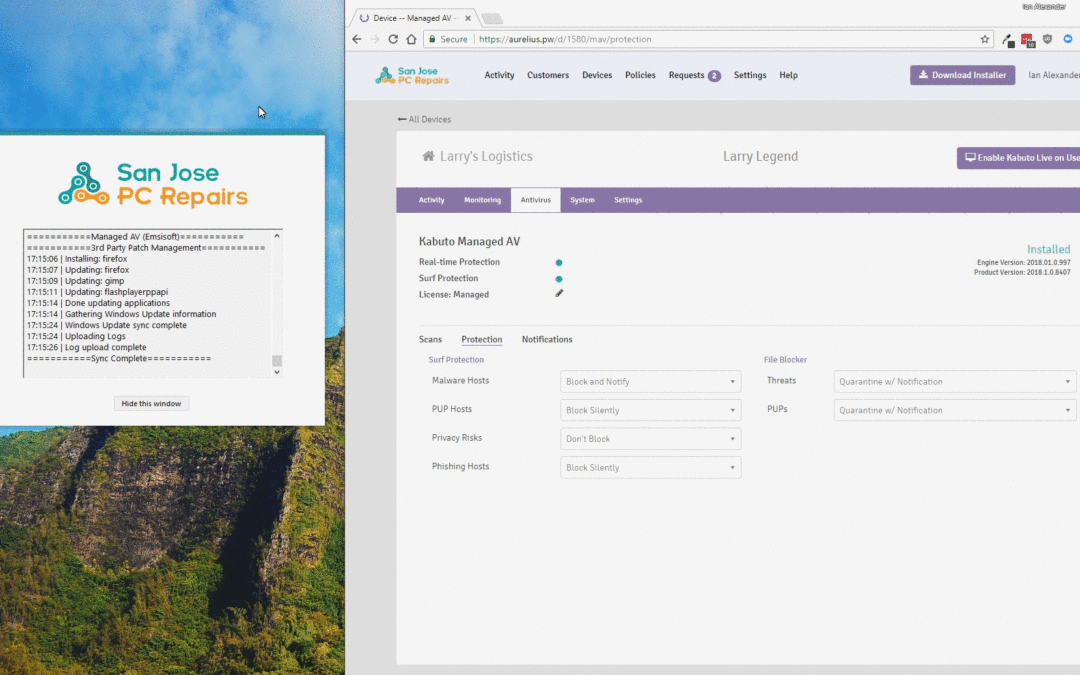Switch to device Activity tab
This screenshot has width=1080, height=675.
431,200
